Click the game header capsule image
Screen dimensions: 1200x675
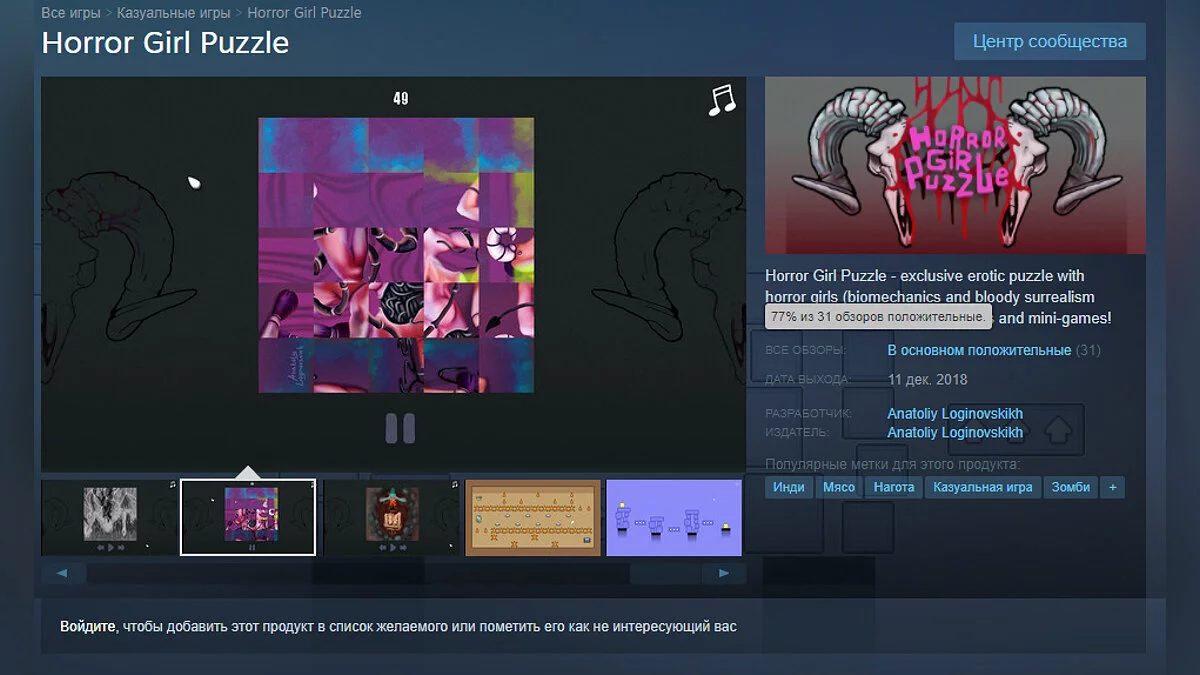pyautogui.click(x=955, y=165)
